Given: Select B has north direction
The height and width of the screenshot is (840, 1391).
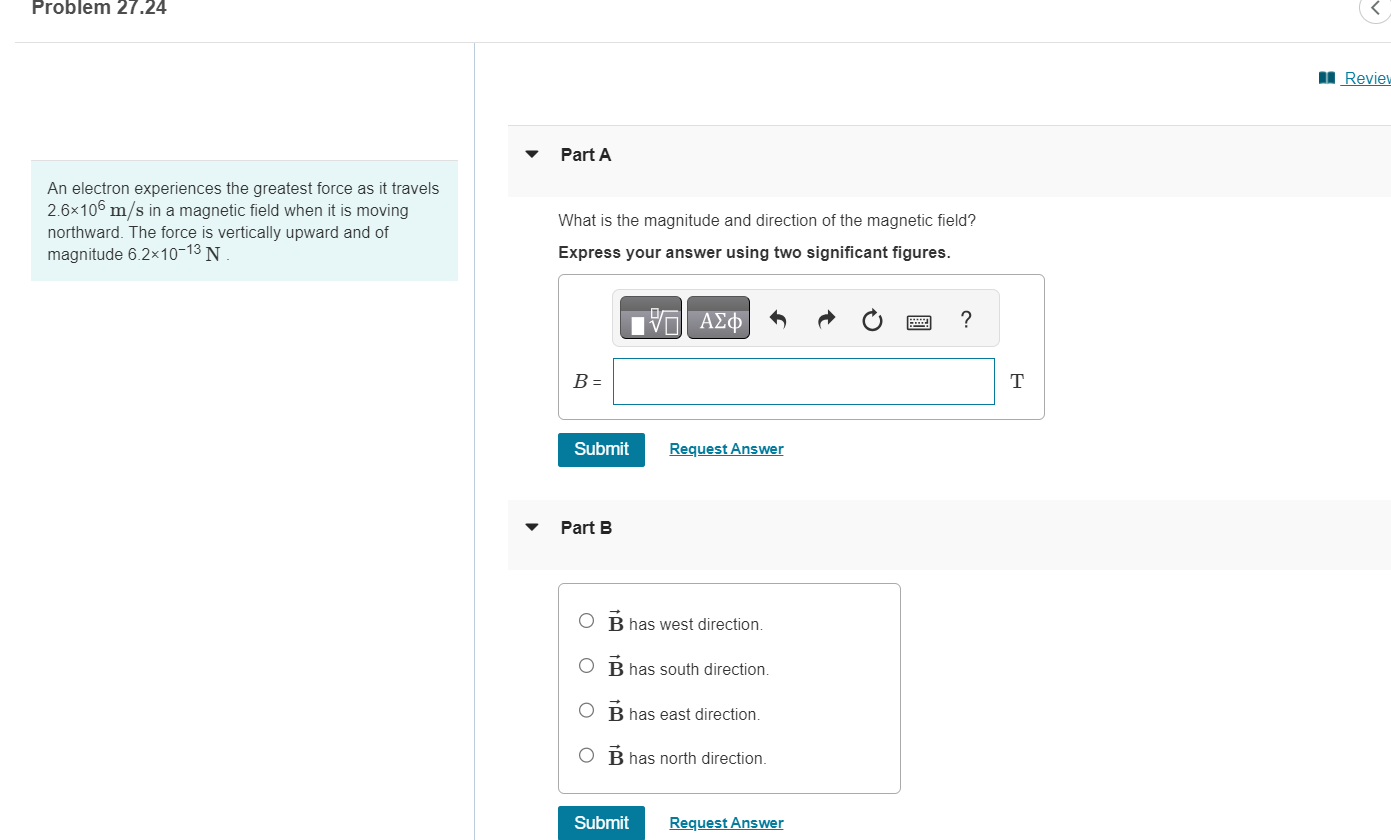Looking at the screenshot, I should [x=586, y=755].
